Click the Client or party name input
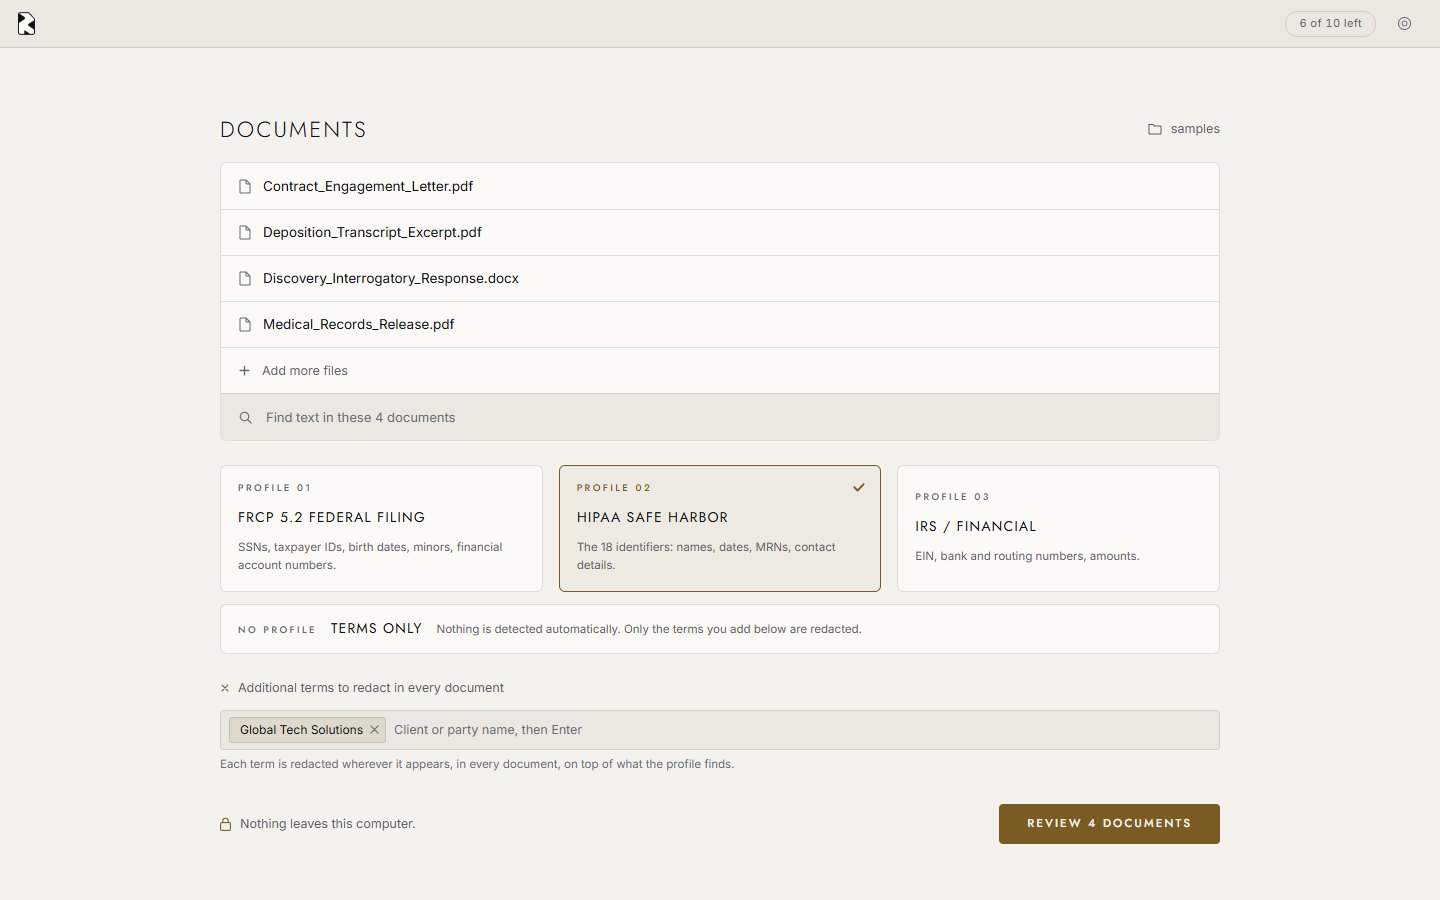This screenshot has width=1440, height=900. [802, 730]
